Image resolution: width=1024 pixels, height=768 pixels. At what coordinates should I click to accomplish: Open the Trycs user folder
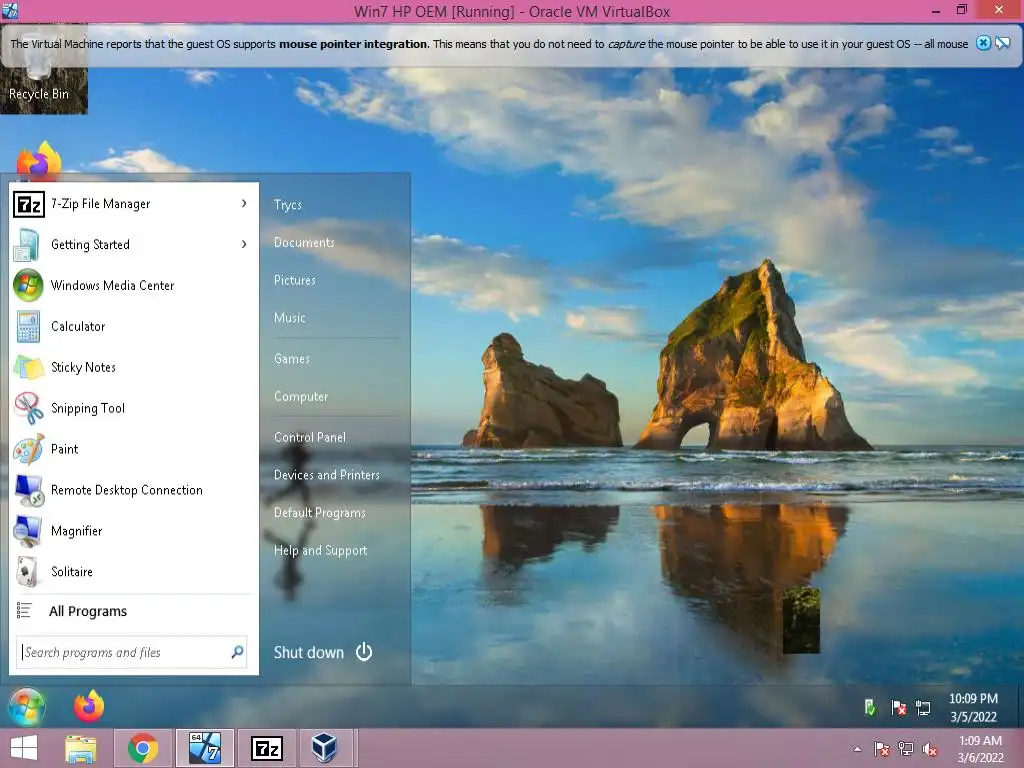(x=287, y=205)
